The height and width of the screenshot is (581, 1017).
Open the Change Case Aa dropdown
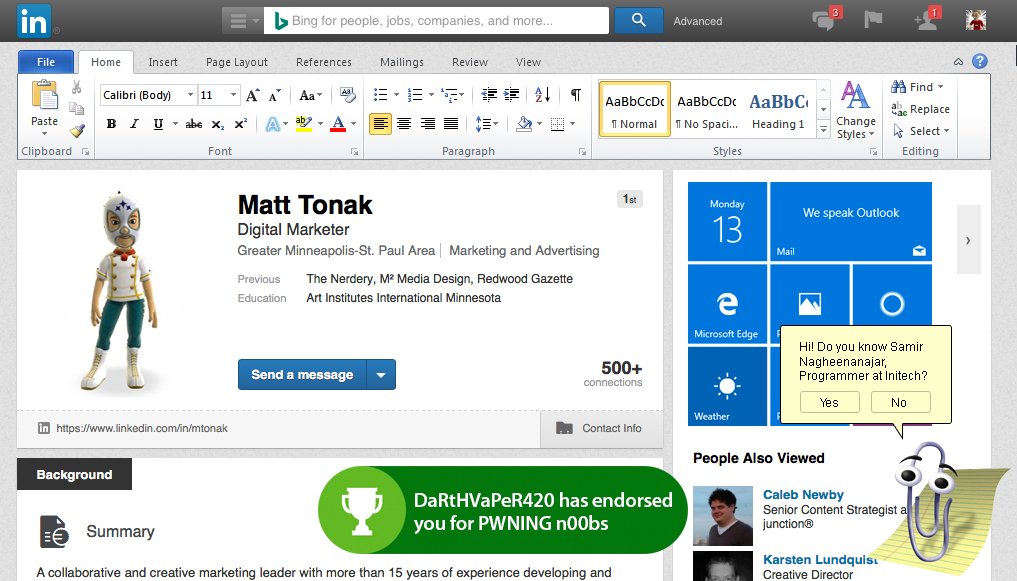pyautogui.click(x=311, y=95)
